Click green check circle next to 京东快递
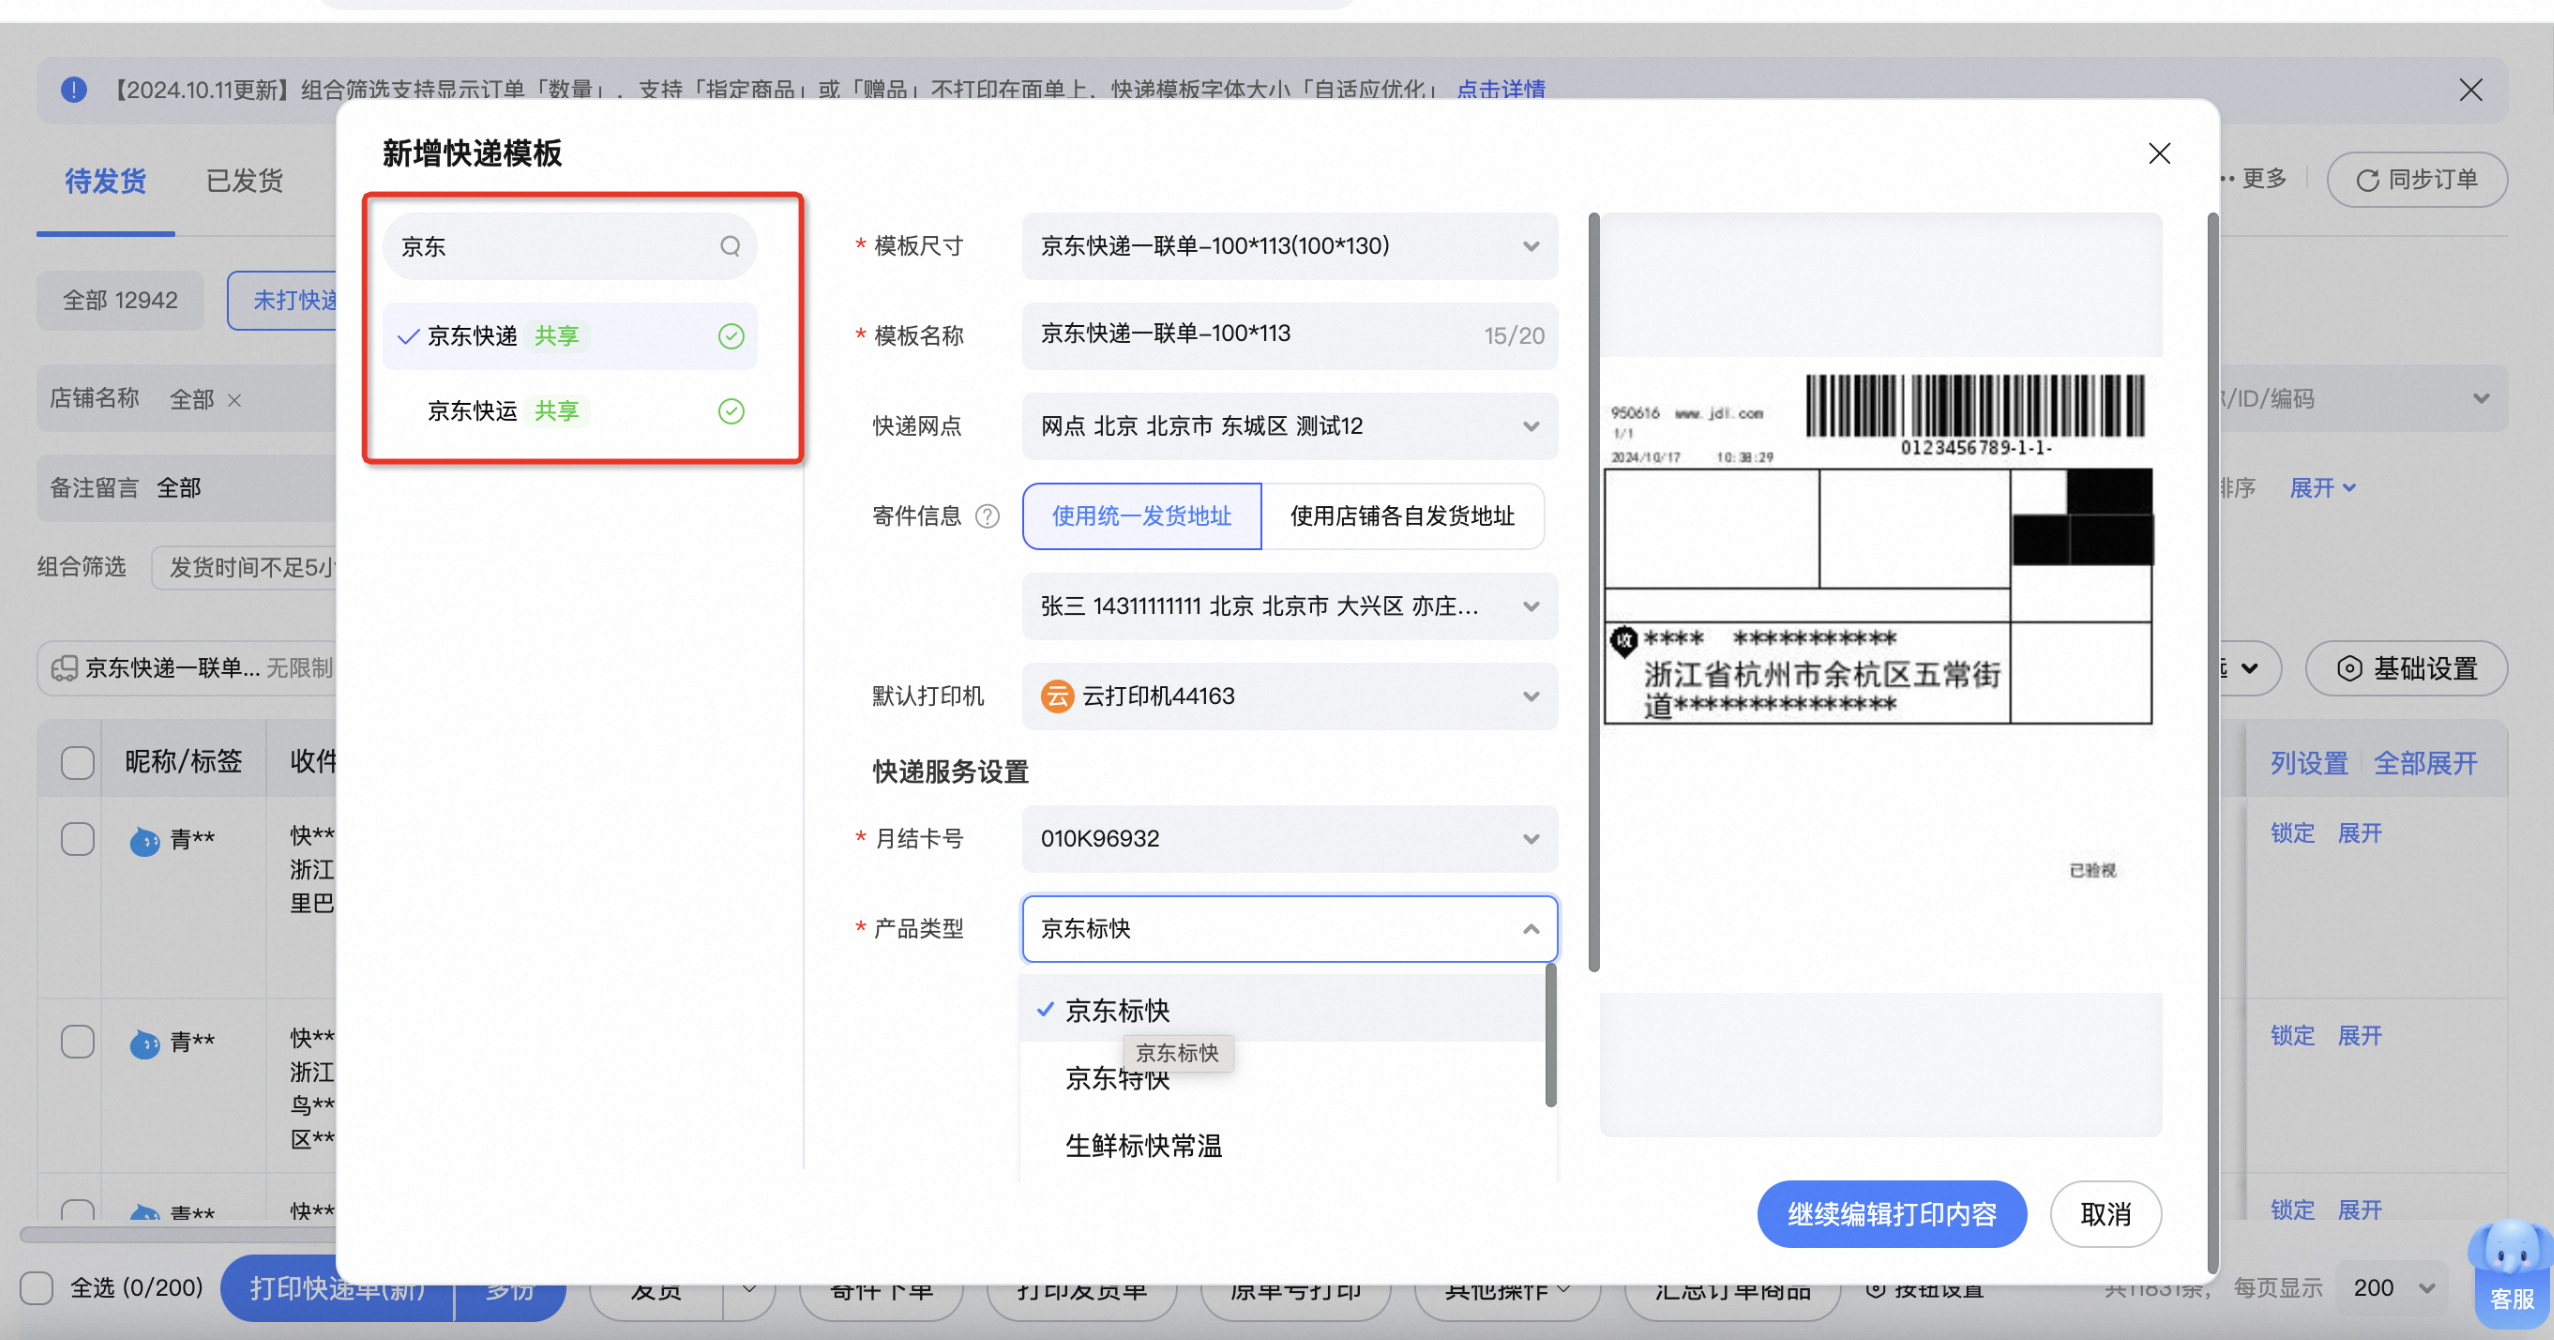The width and height of the screenshot is (2554, 1340). click(x=731, y=336)
